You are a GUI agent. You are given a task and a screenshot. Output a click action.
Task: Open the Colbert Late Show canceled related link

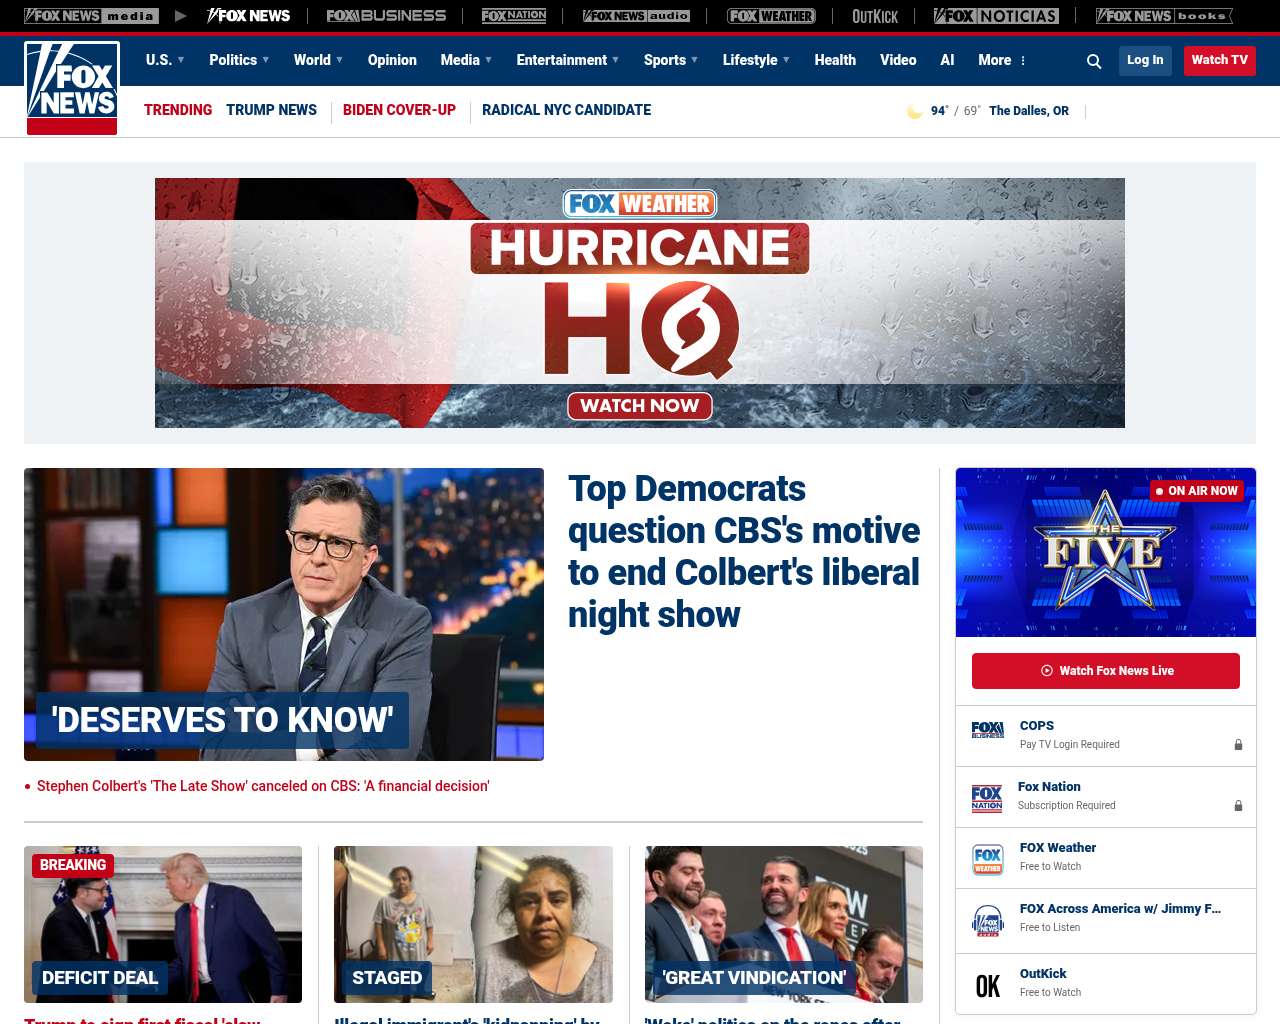pyautogui.click(x=263, y=786)
